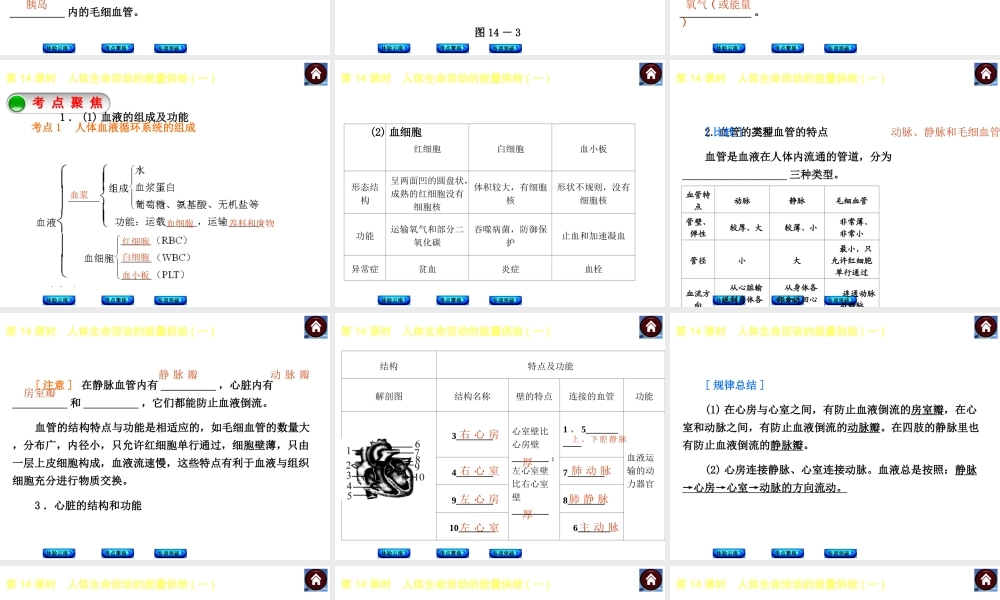
Task: Click the left blue button under the 图14-3 slide
Action: tap(393, 48)
